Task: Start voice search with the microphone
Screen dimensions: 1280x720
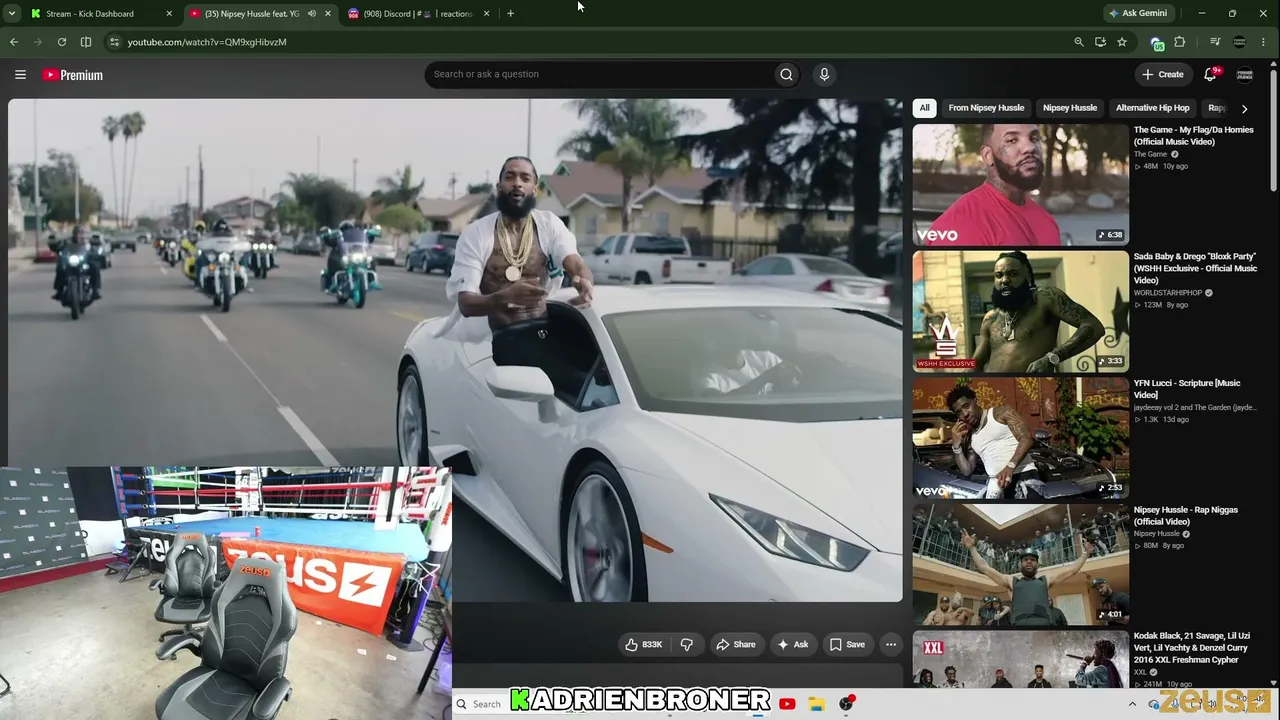Action: point(824,74)
